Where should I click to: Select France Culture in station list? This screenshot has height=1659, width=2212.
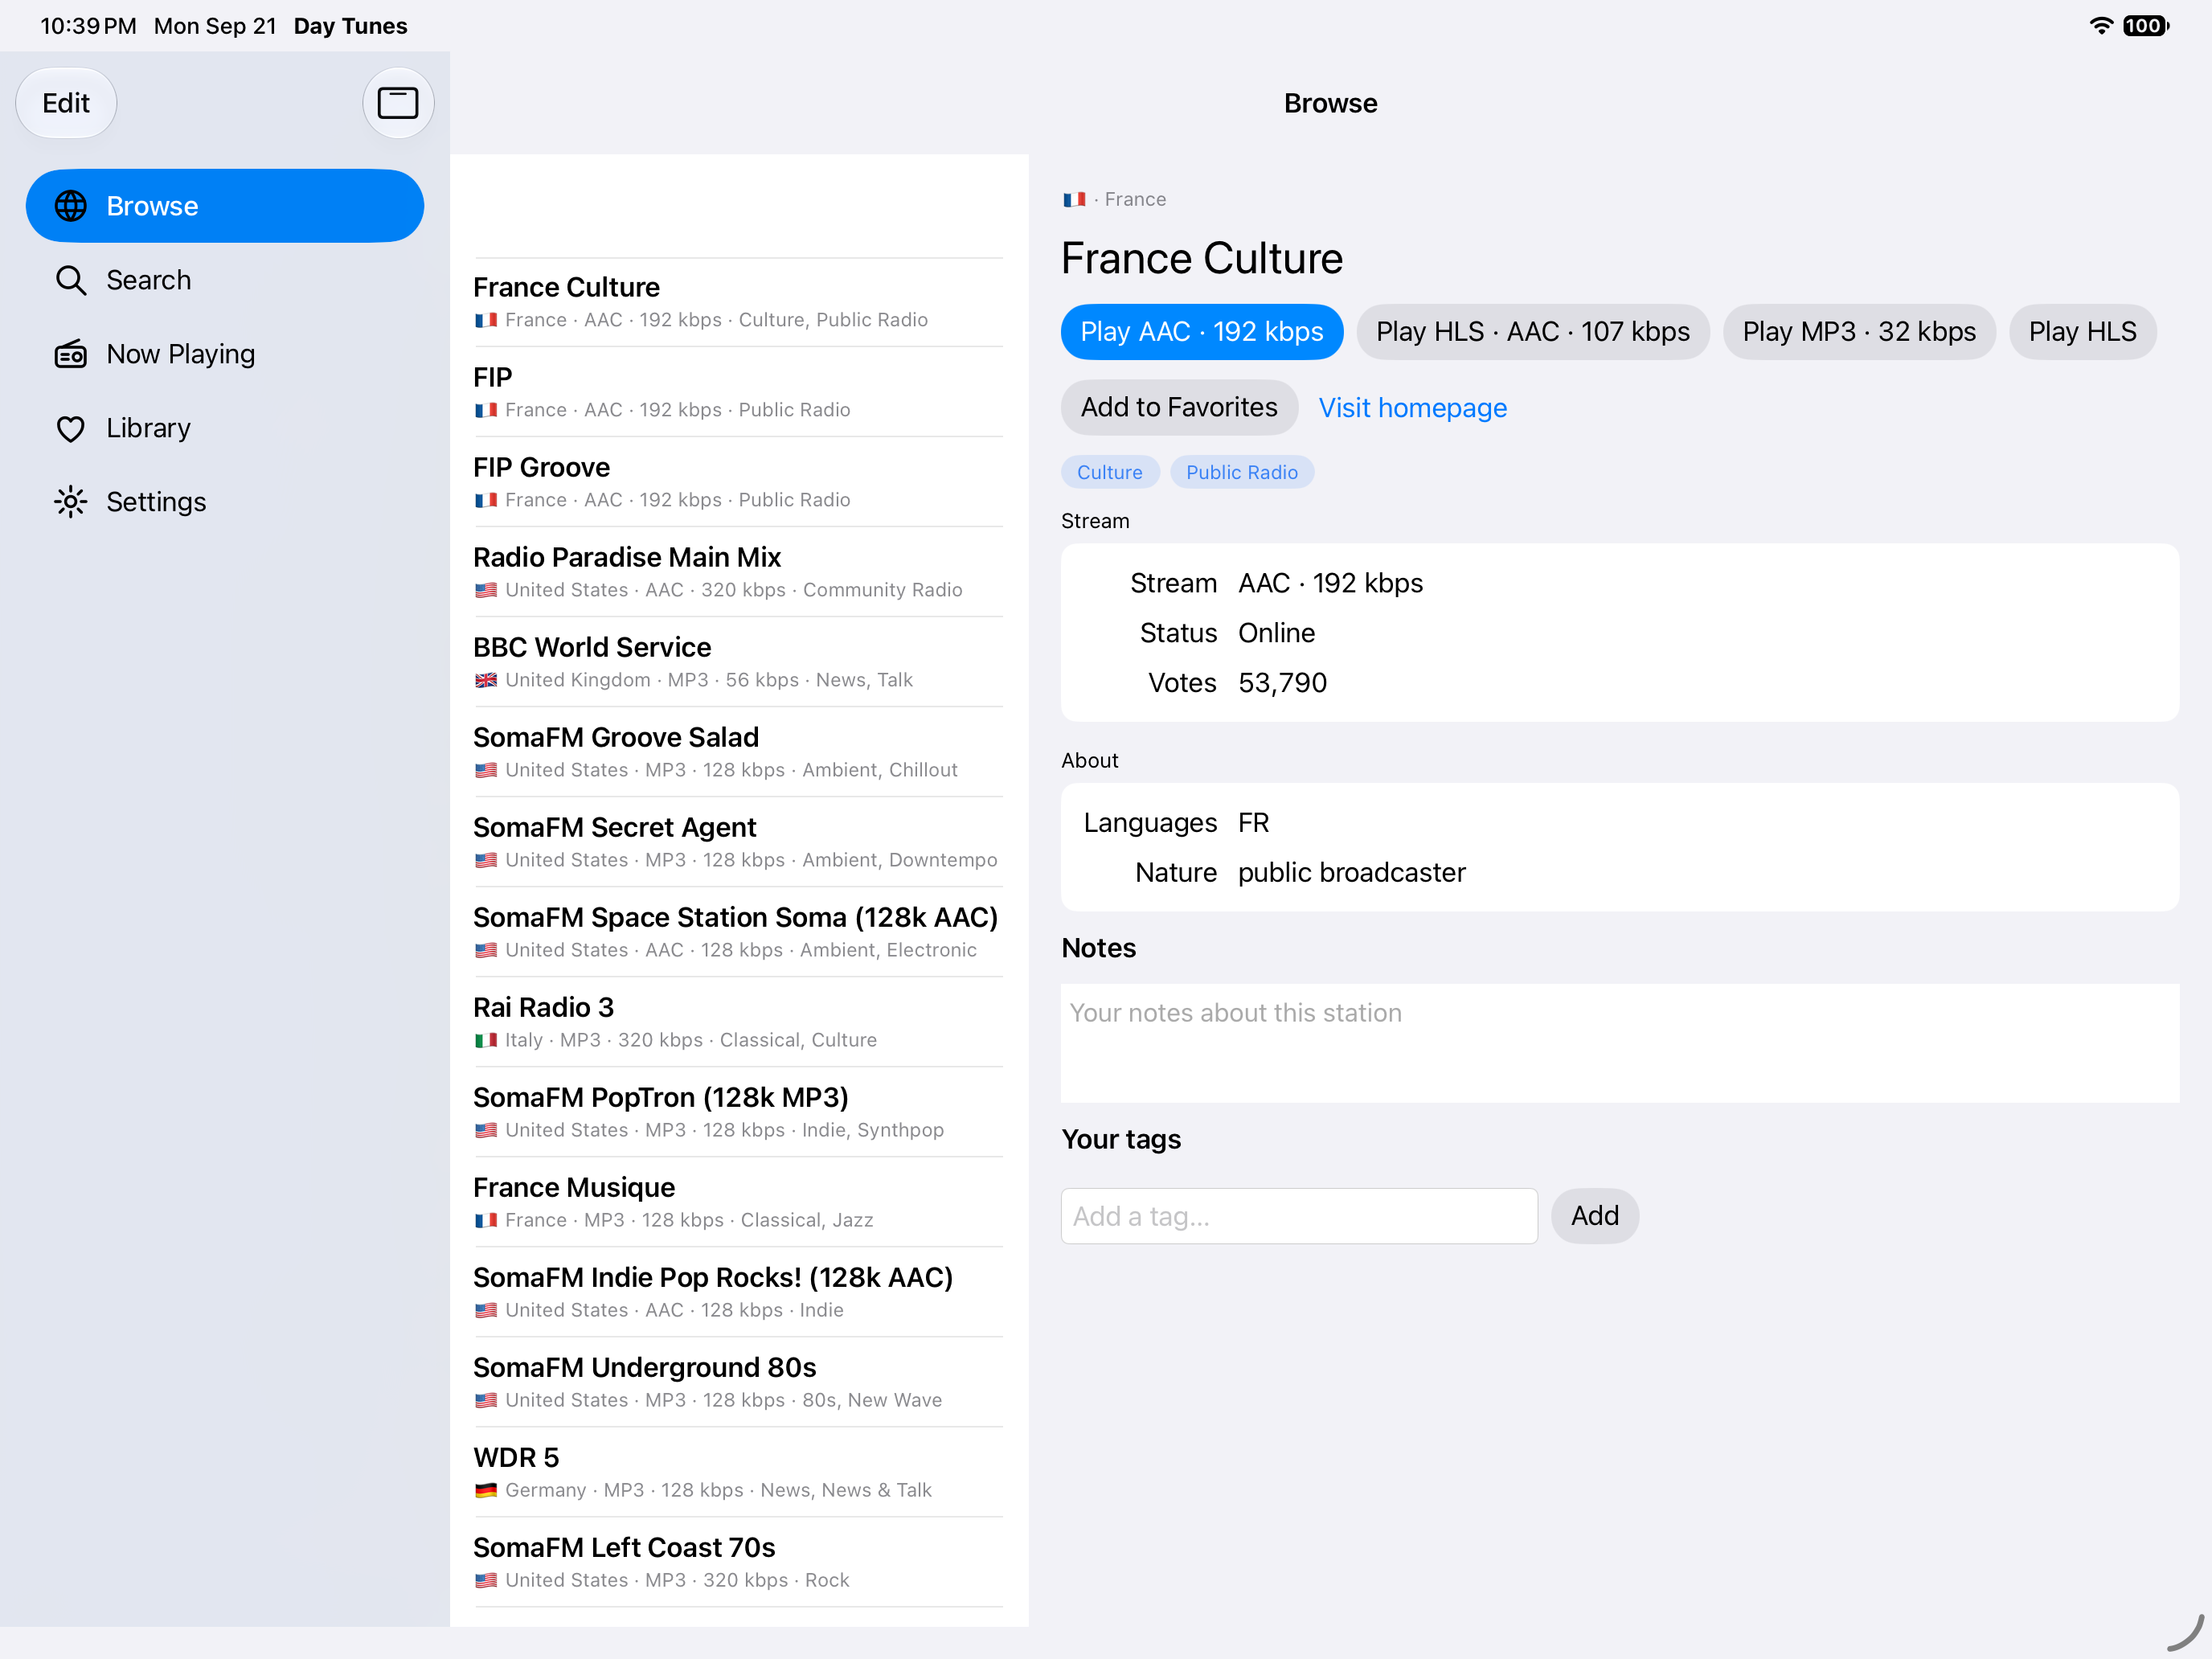[738, 302]
